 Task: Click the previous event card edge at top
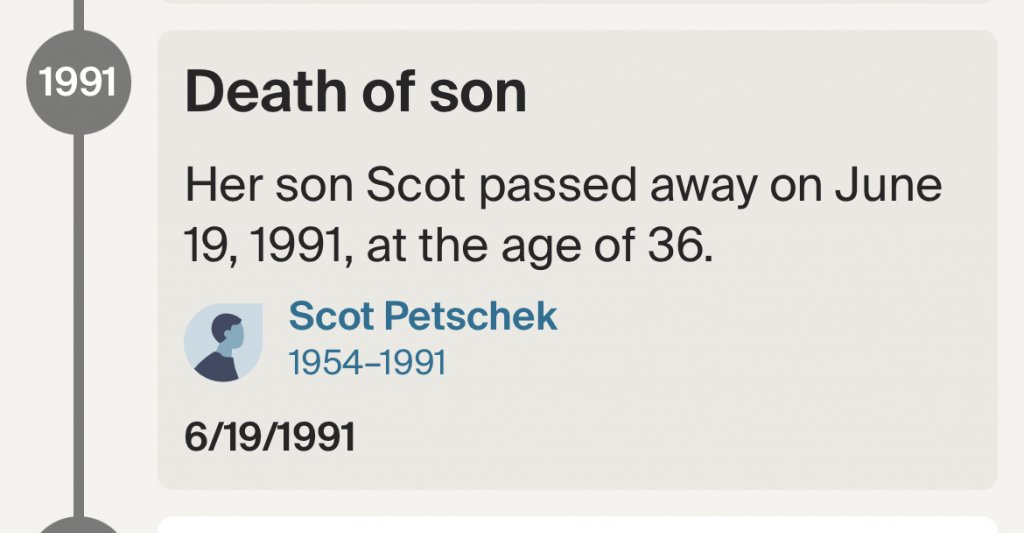pyautogui.click(x=577, y=2)
